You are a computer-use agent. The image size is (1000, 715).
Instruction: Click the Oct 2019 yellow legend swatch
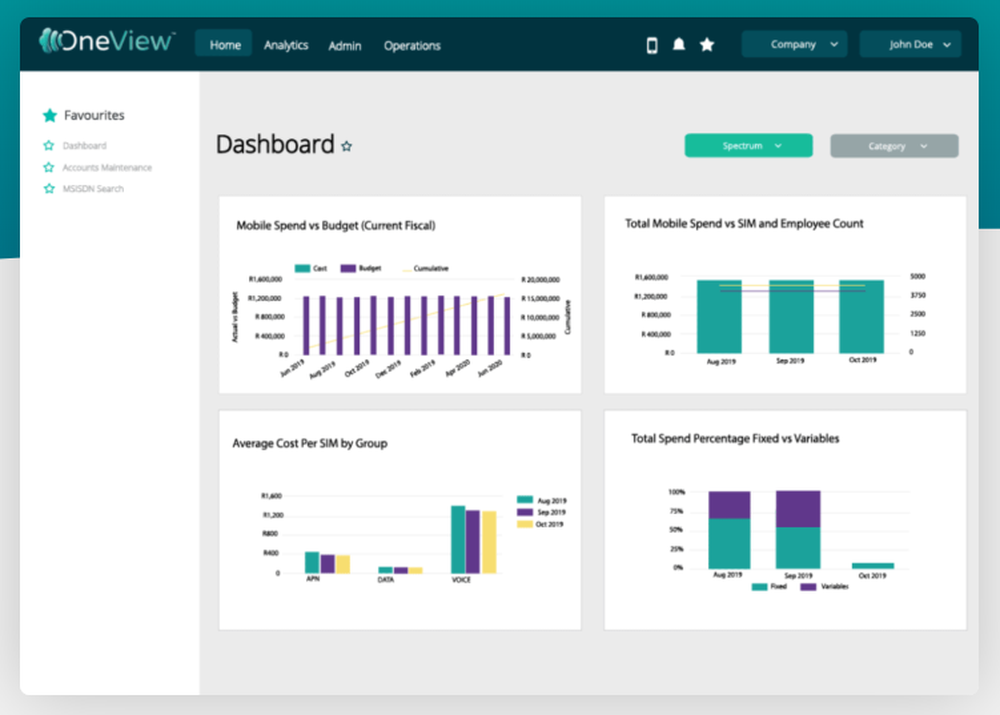[x=524, y=524]
